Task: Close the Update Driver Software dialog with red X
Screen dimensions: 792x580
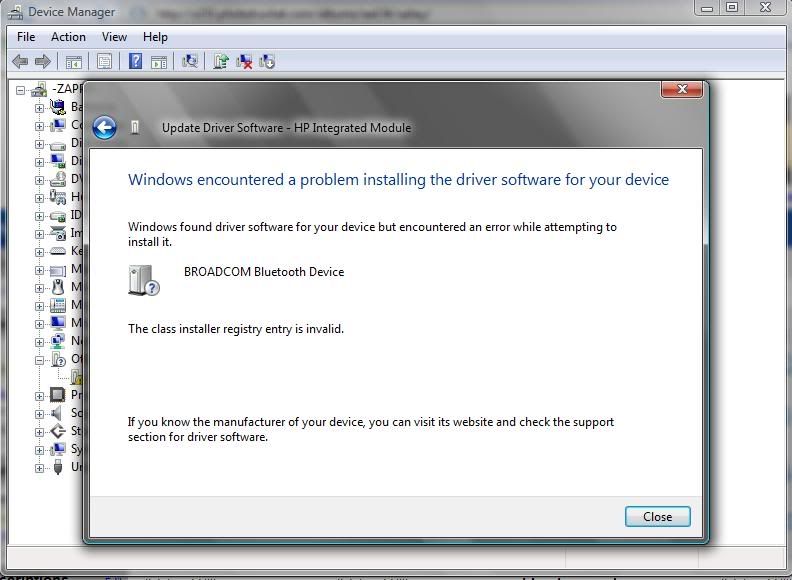Action: [x=682, y=89]
